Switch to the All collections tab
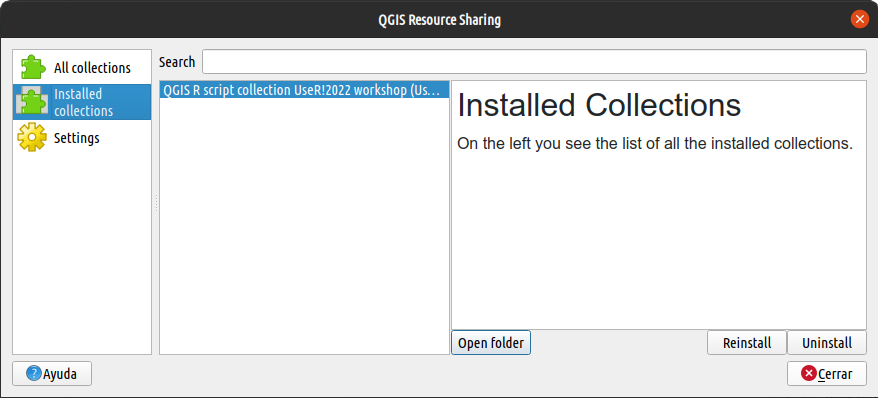 tap(82, 67)
